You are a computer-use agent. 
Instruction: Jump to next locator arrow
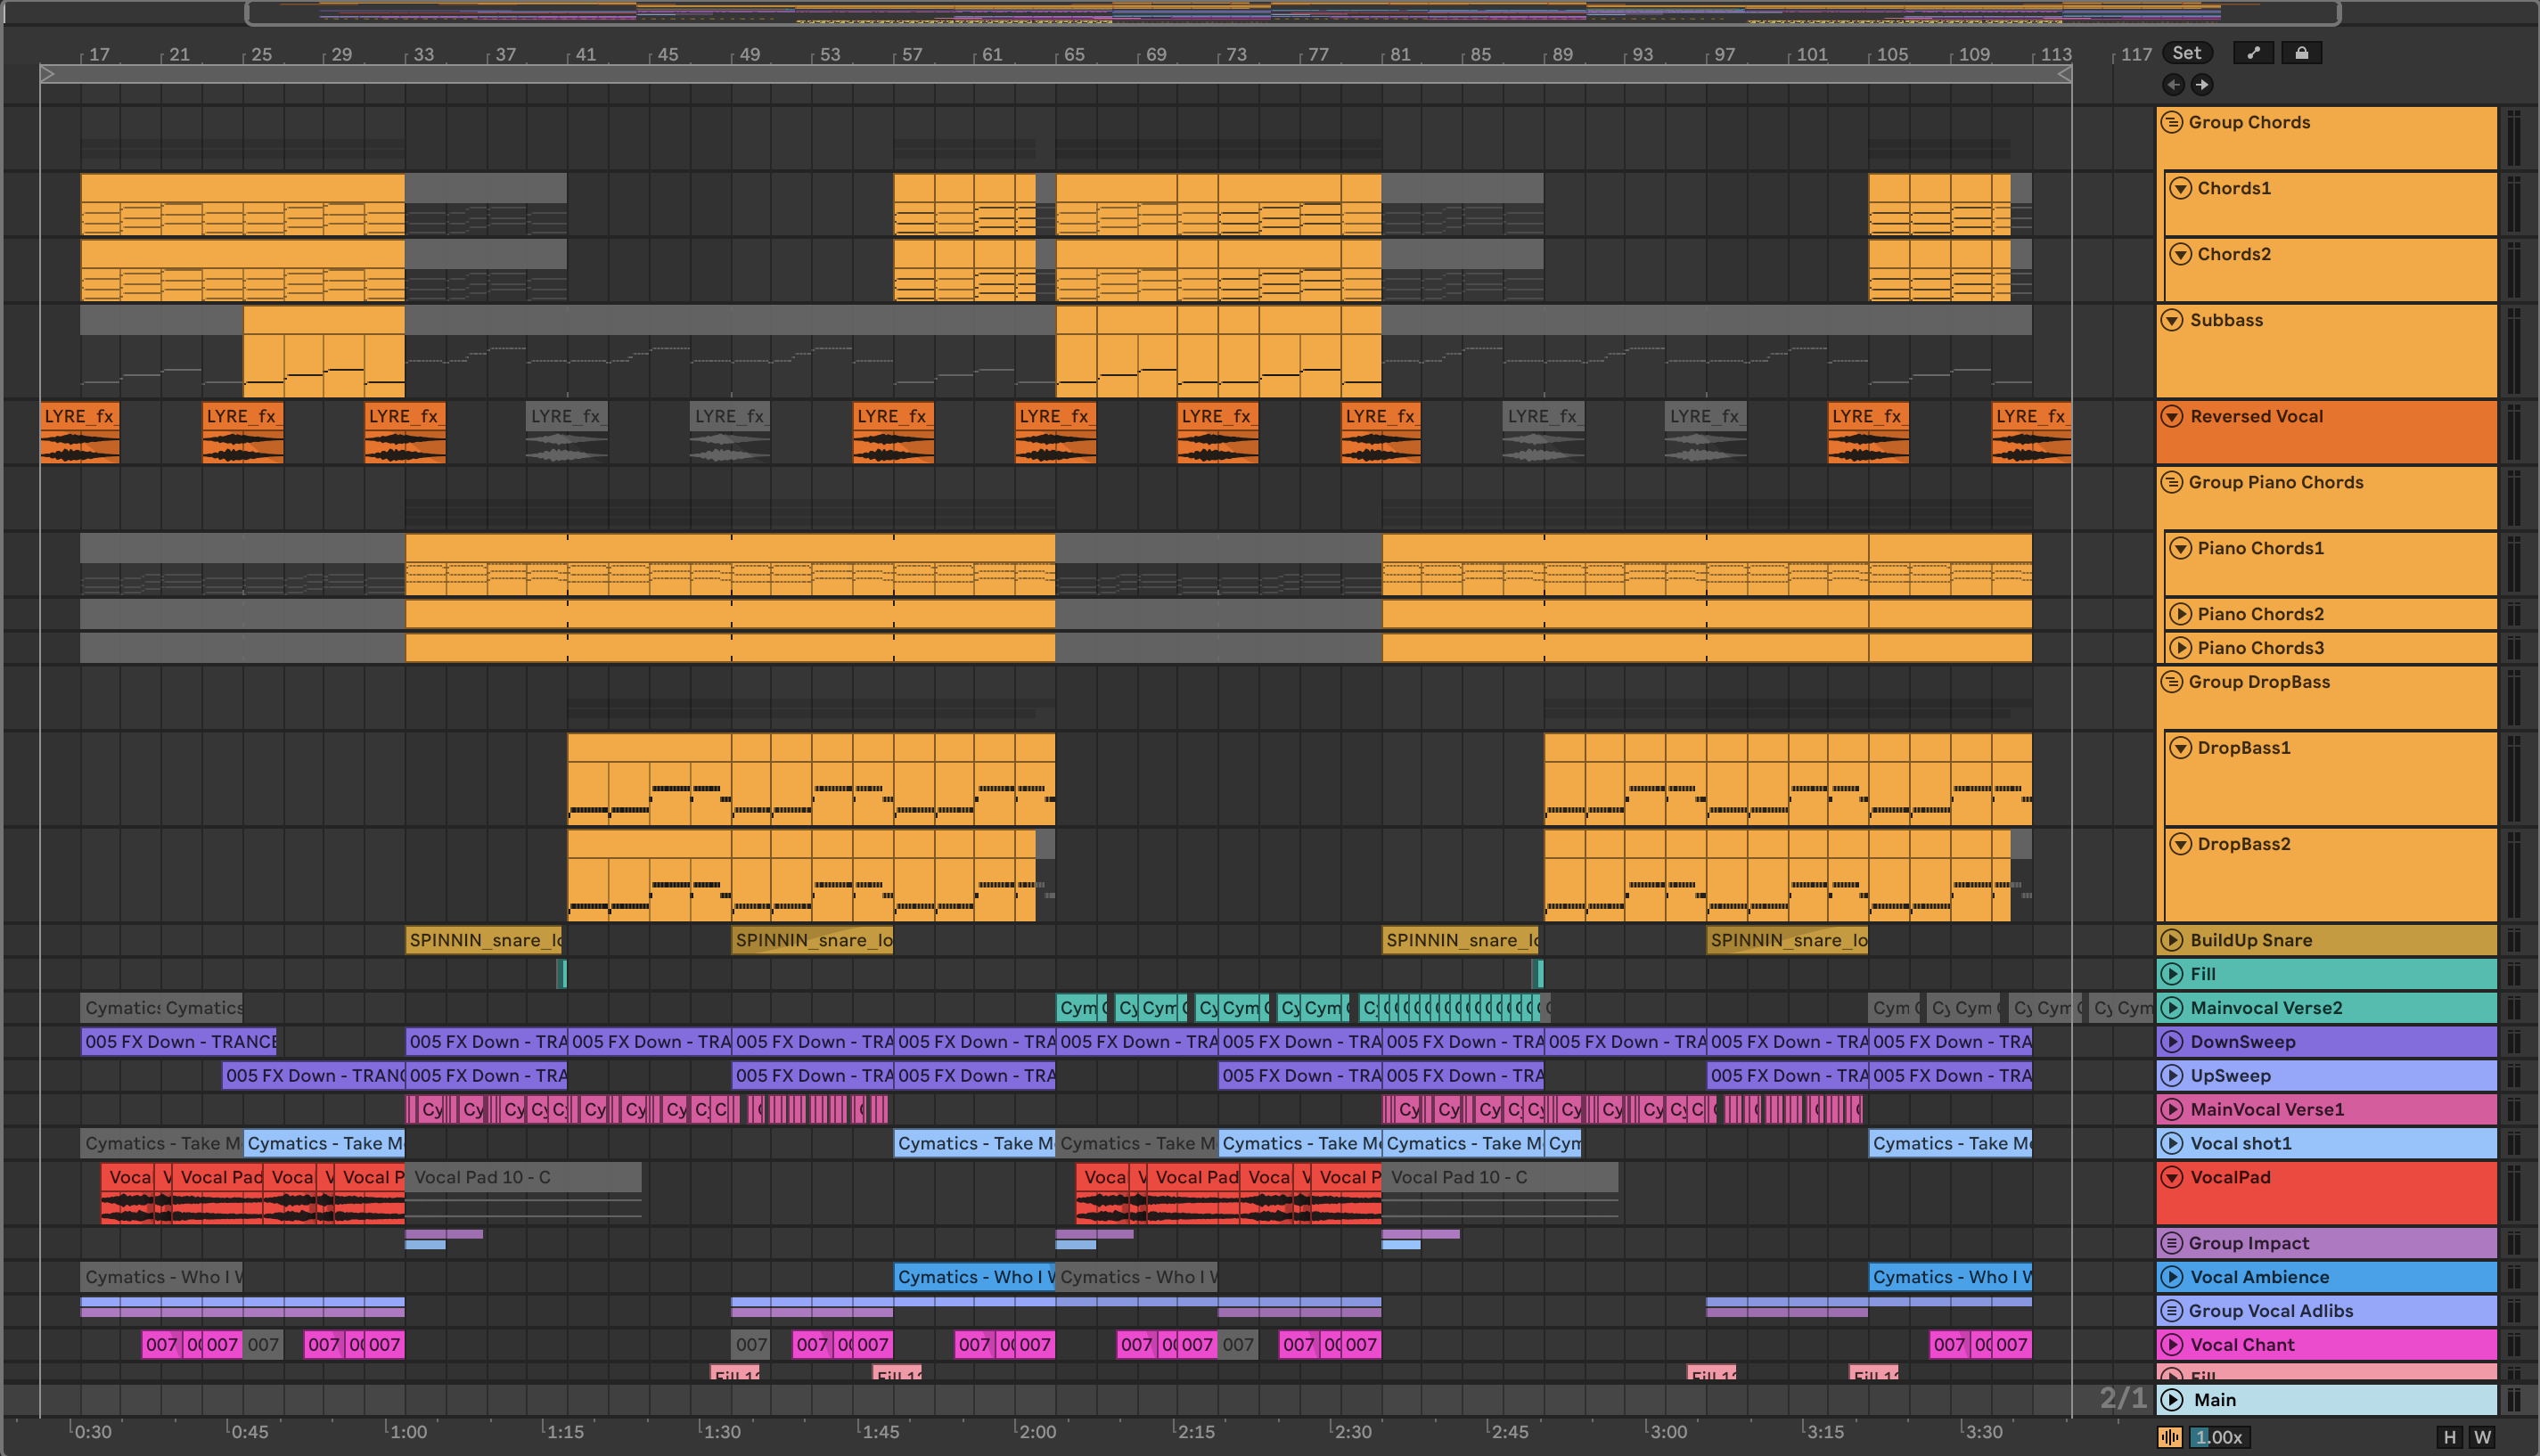point(2202,85)
